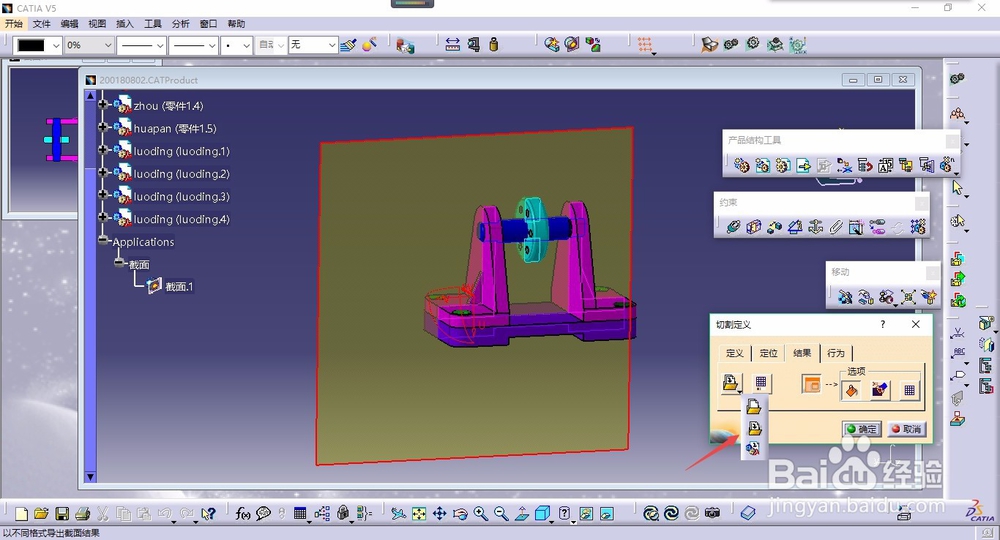This screenshot has height=540, width=1000.
Task: Toggle the grid option in 选项 group
Action: pos(909,390)
